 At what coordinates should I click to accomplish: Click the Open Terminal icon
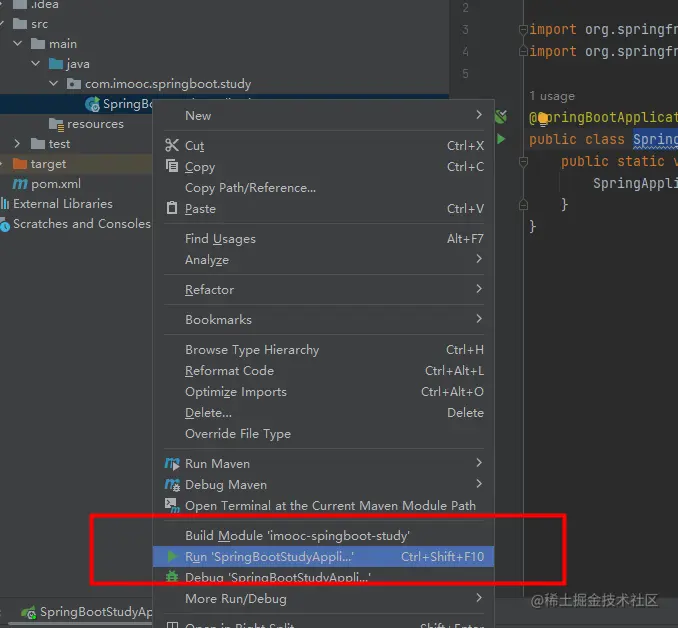click(172, 506)
